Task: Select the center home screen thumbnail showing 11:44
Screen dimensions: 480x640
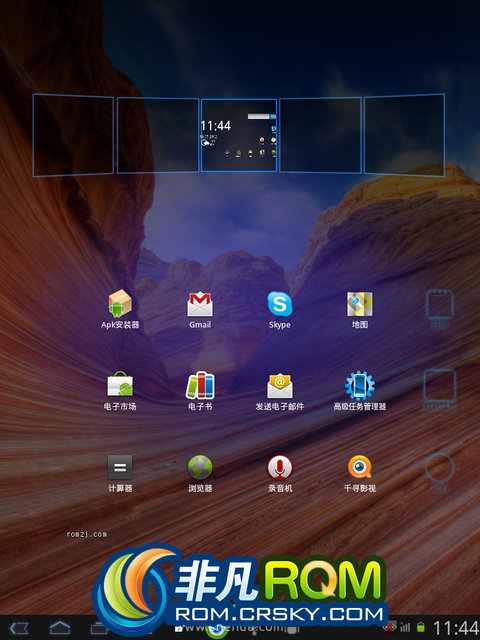Action: (239, 135)
